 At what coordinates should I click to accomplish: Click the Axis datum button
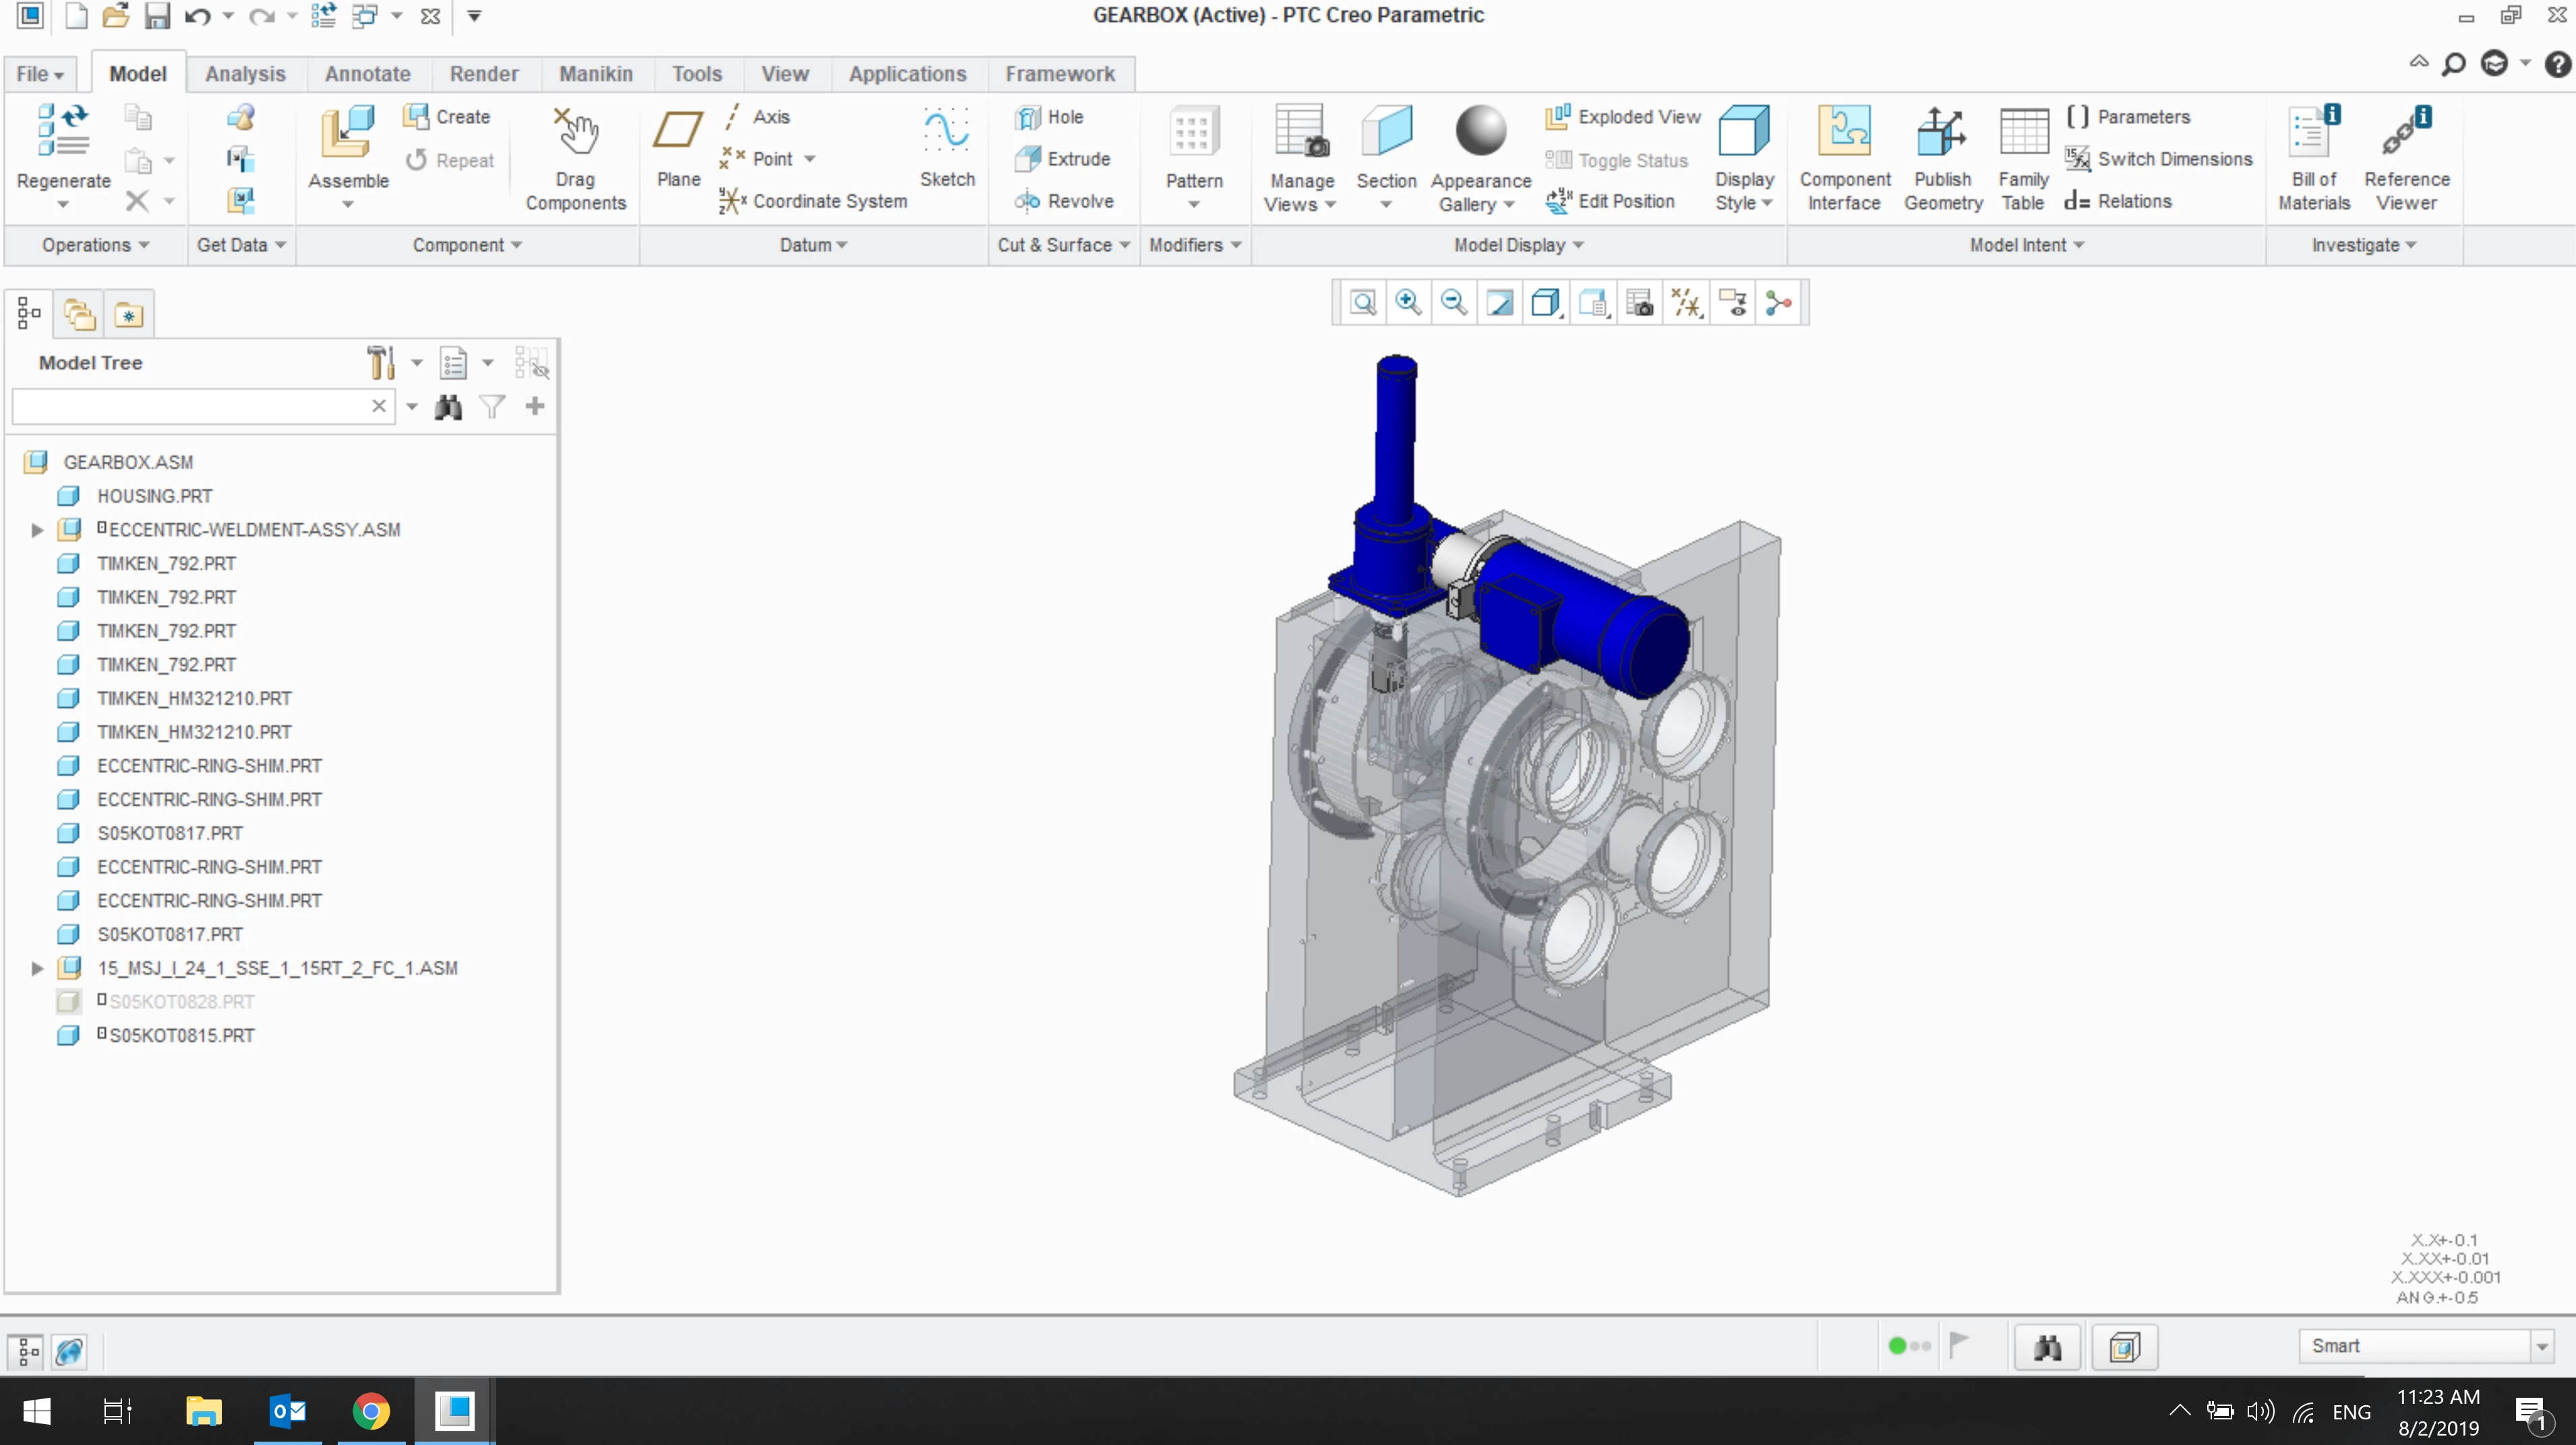[756, 117]
